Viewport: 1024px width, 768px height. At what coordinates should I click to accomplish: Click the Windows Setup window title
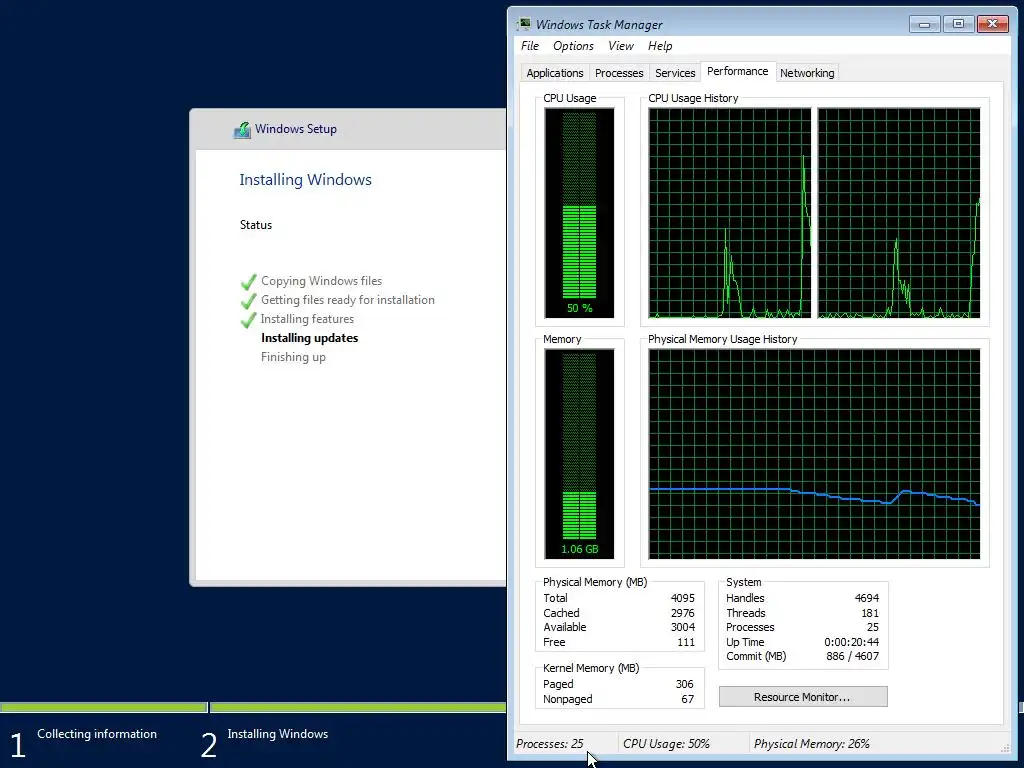coord(296,129)
